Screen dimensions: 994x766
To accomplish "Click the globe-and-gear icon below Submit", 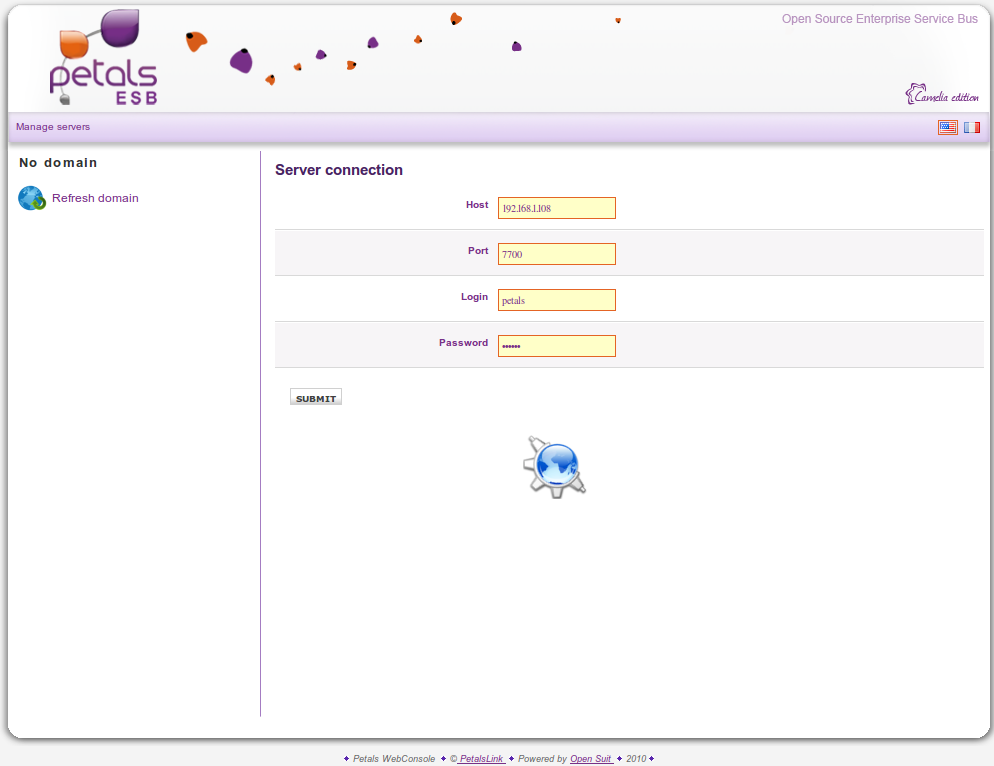I will click(554, 466).
